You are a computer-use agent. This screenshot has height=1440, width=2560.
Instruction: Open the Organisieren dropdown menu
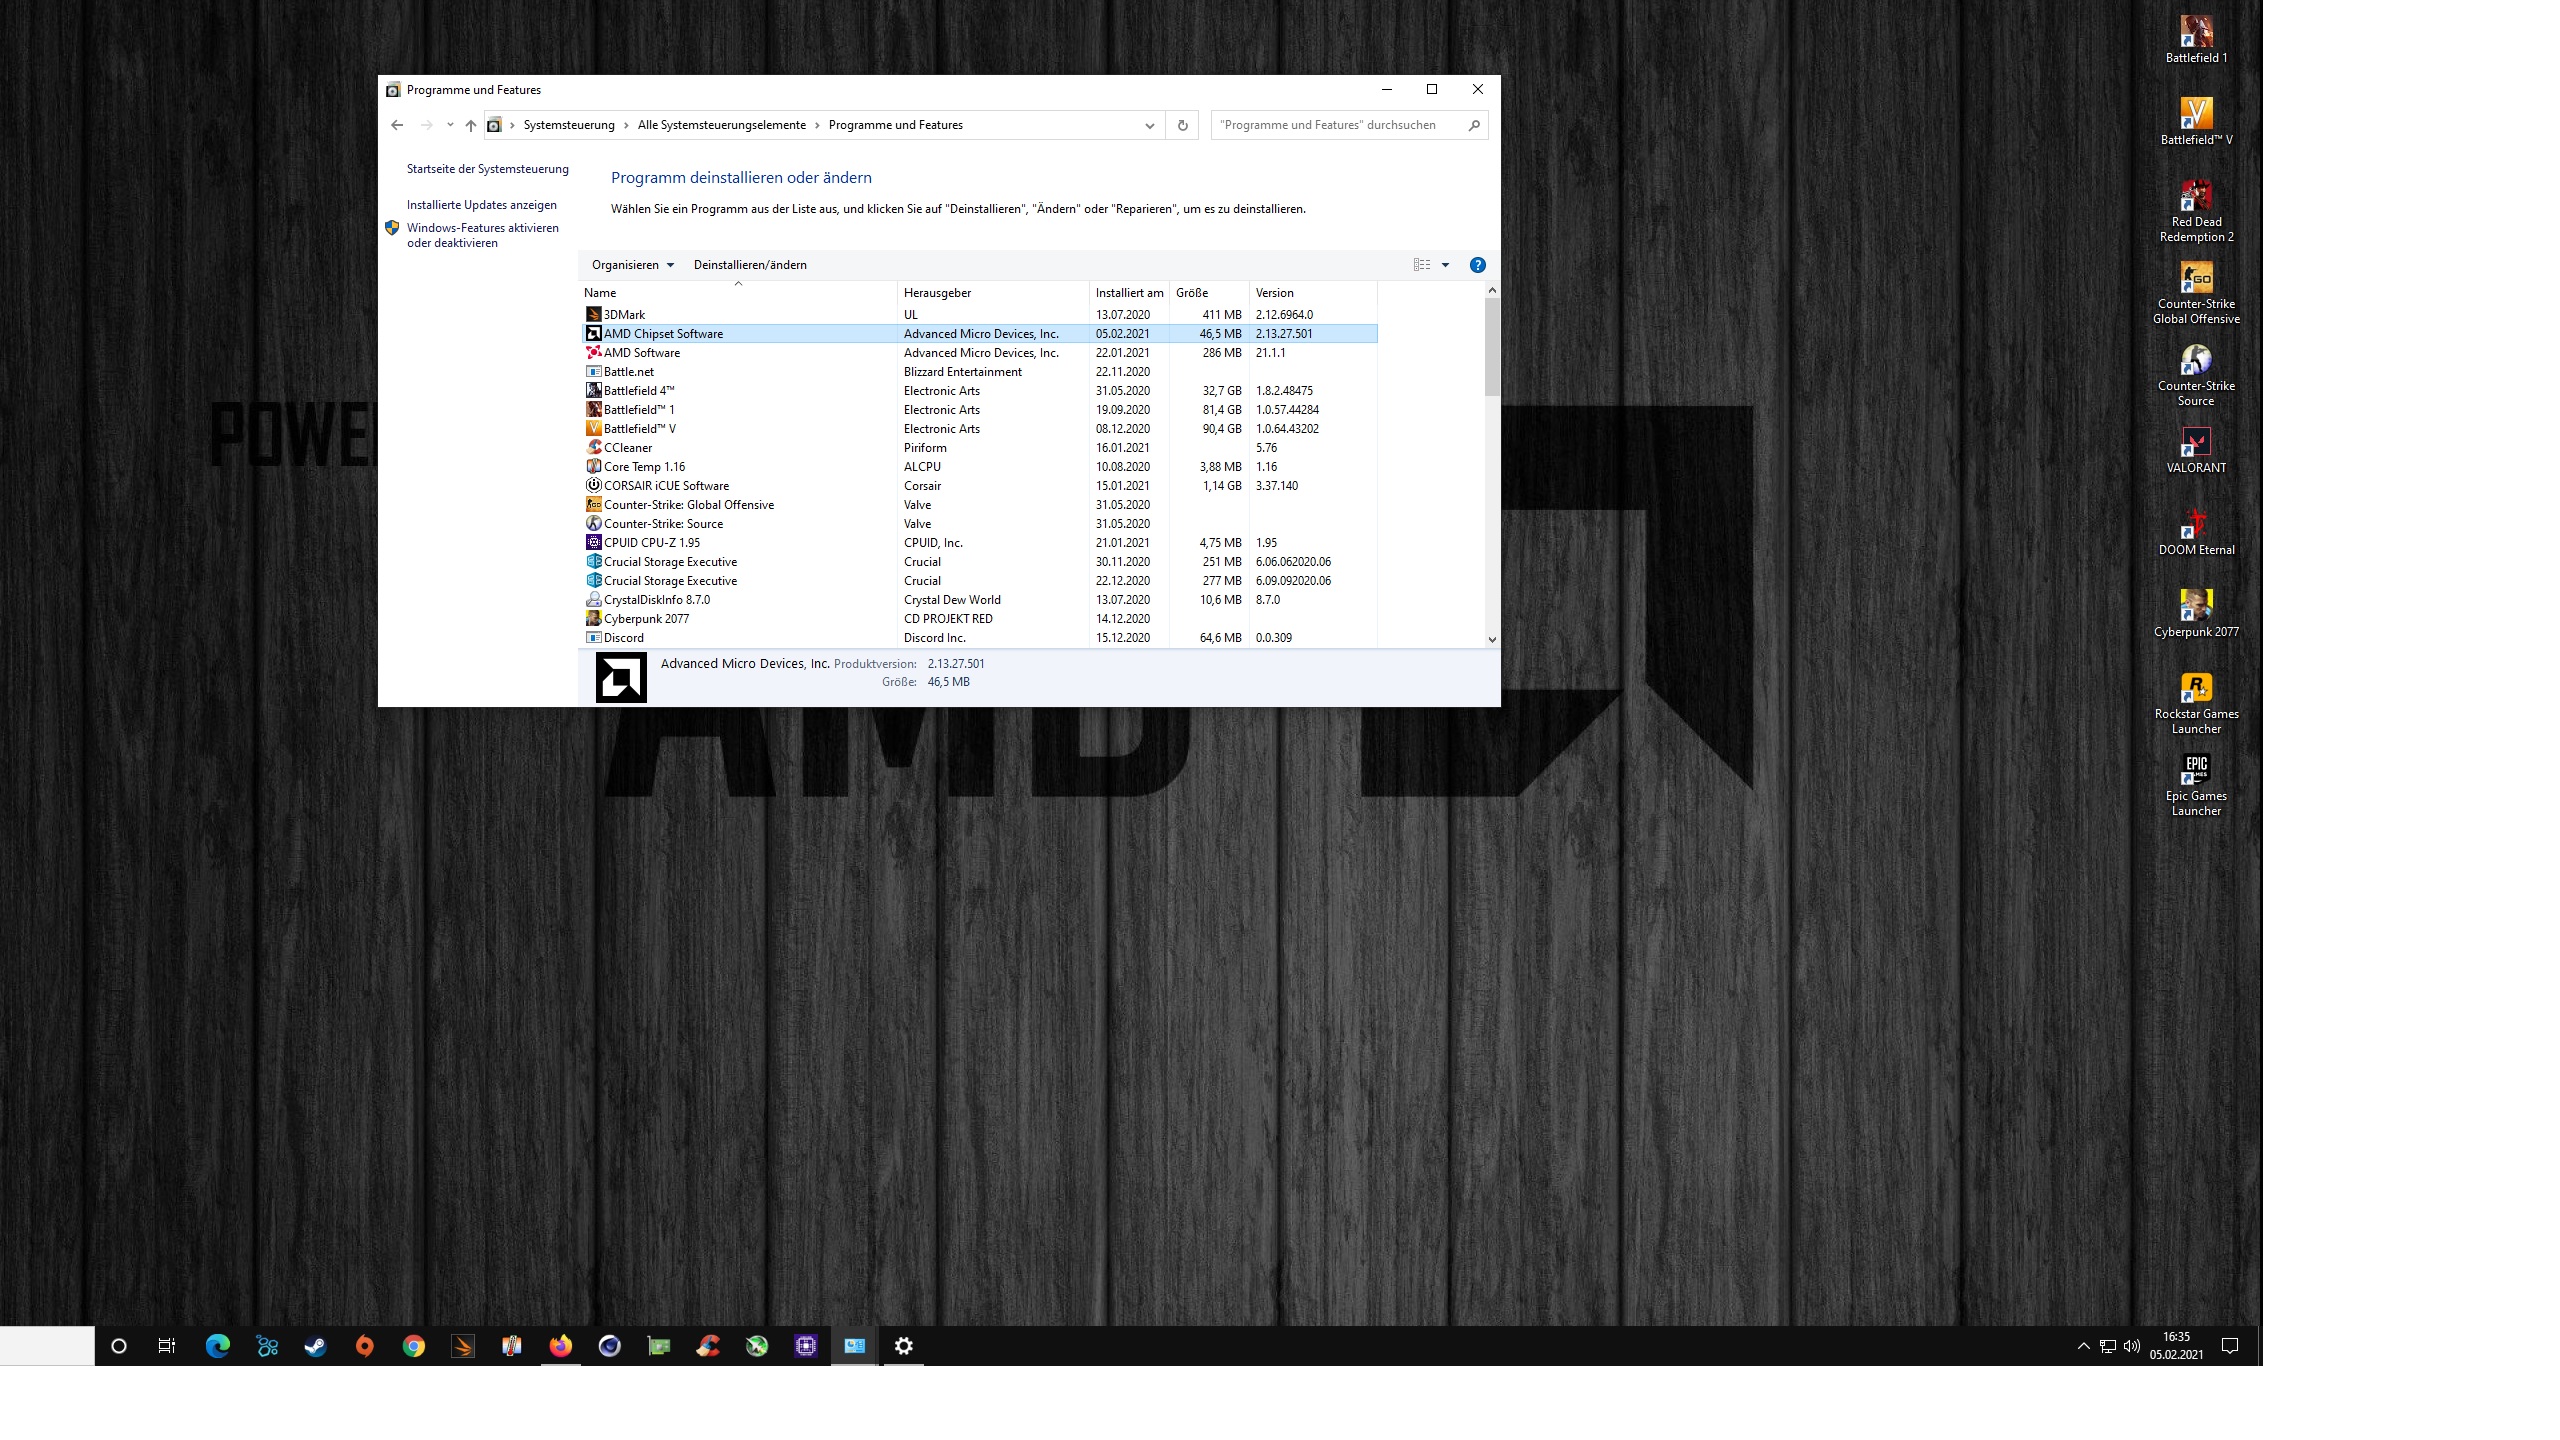(633, 265)
